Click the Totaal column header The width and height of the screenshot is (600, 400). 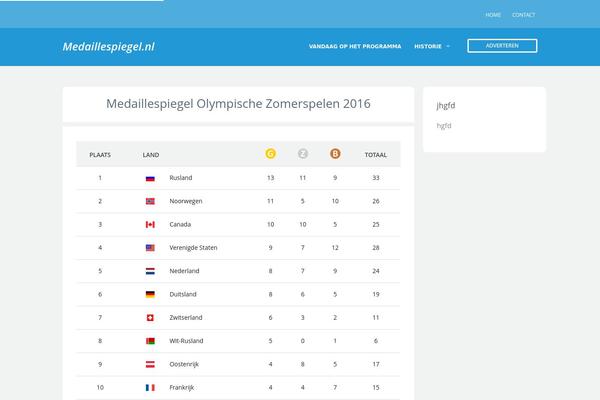(x=375, y=155)
